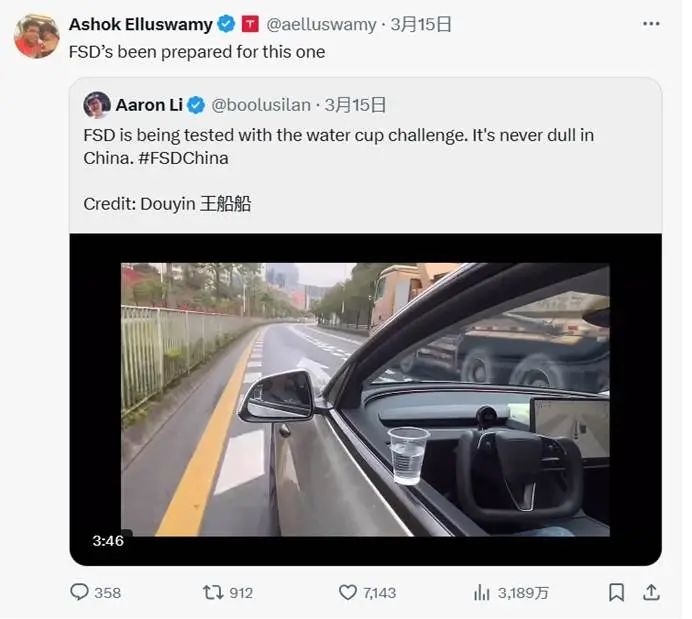Like the post with heart icon

point(348,592)
